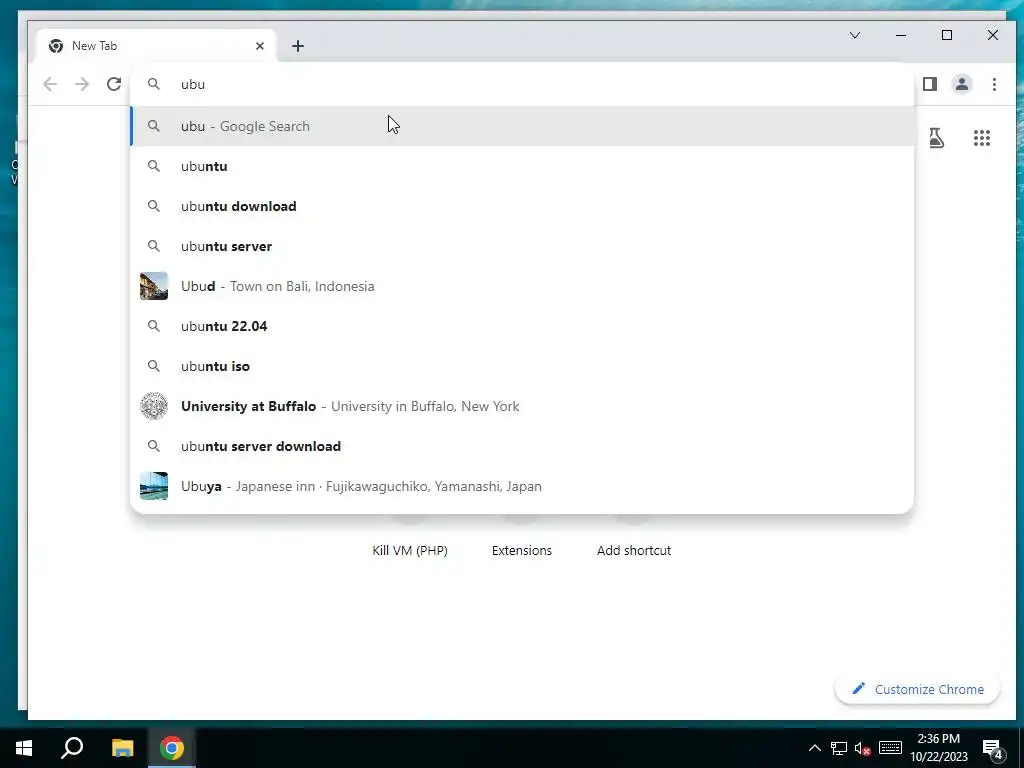
Task: Open the Google apps grid
Action: [982, 138]
